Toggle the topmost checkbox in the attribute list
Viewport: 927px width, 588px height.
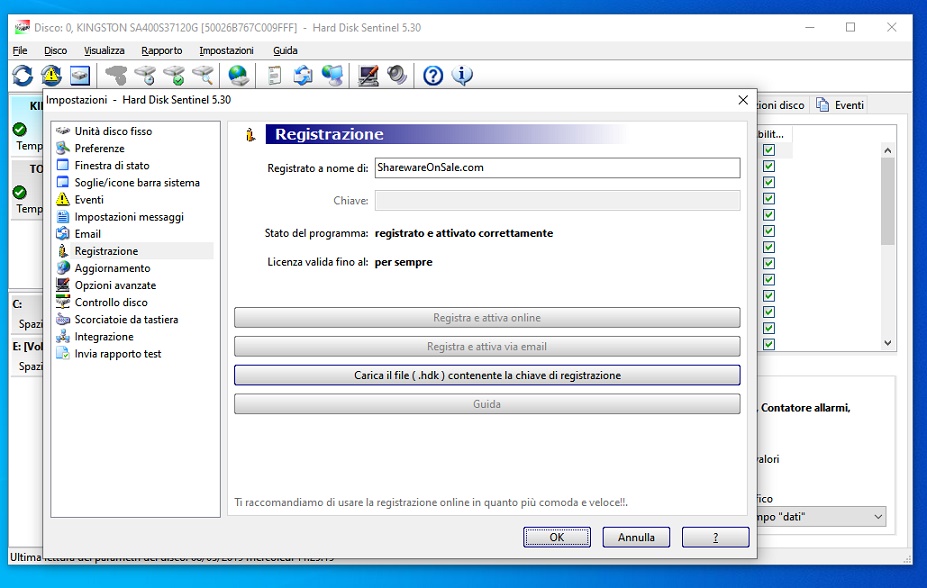click(x=769, y=150)
